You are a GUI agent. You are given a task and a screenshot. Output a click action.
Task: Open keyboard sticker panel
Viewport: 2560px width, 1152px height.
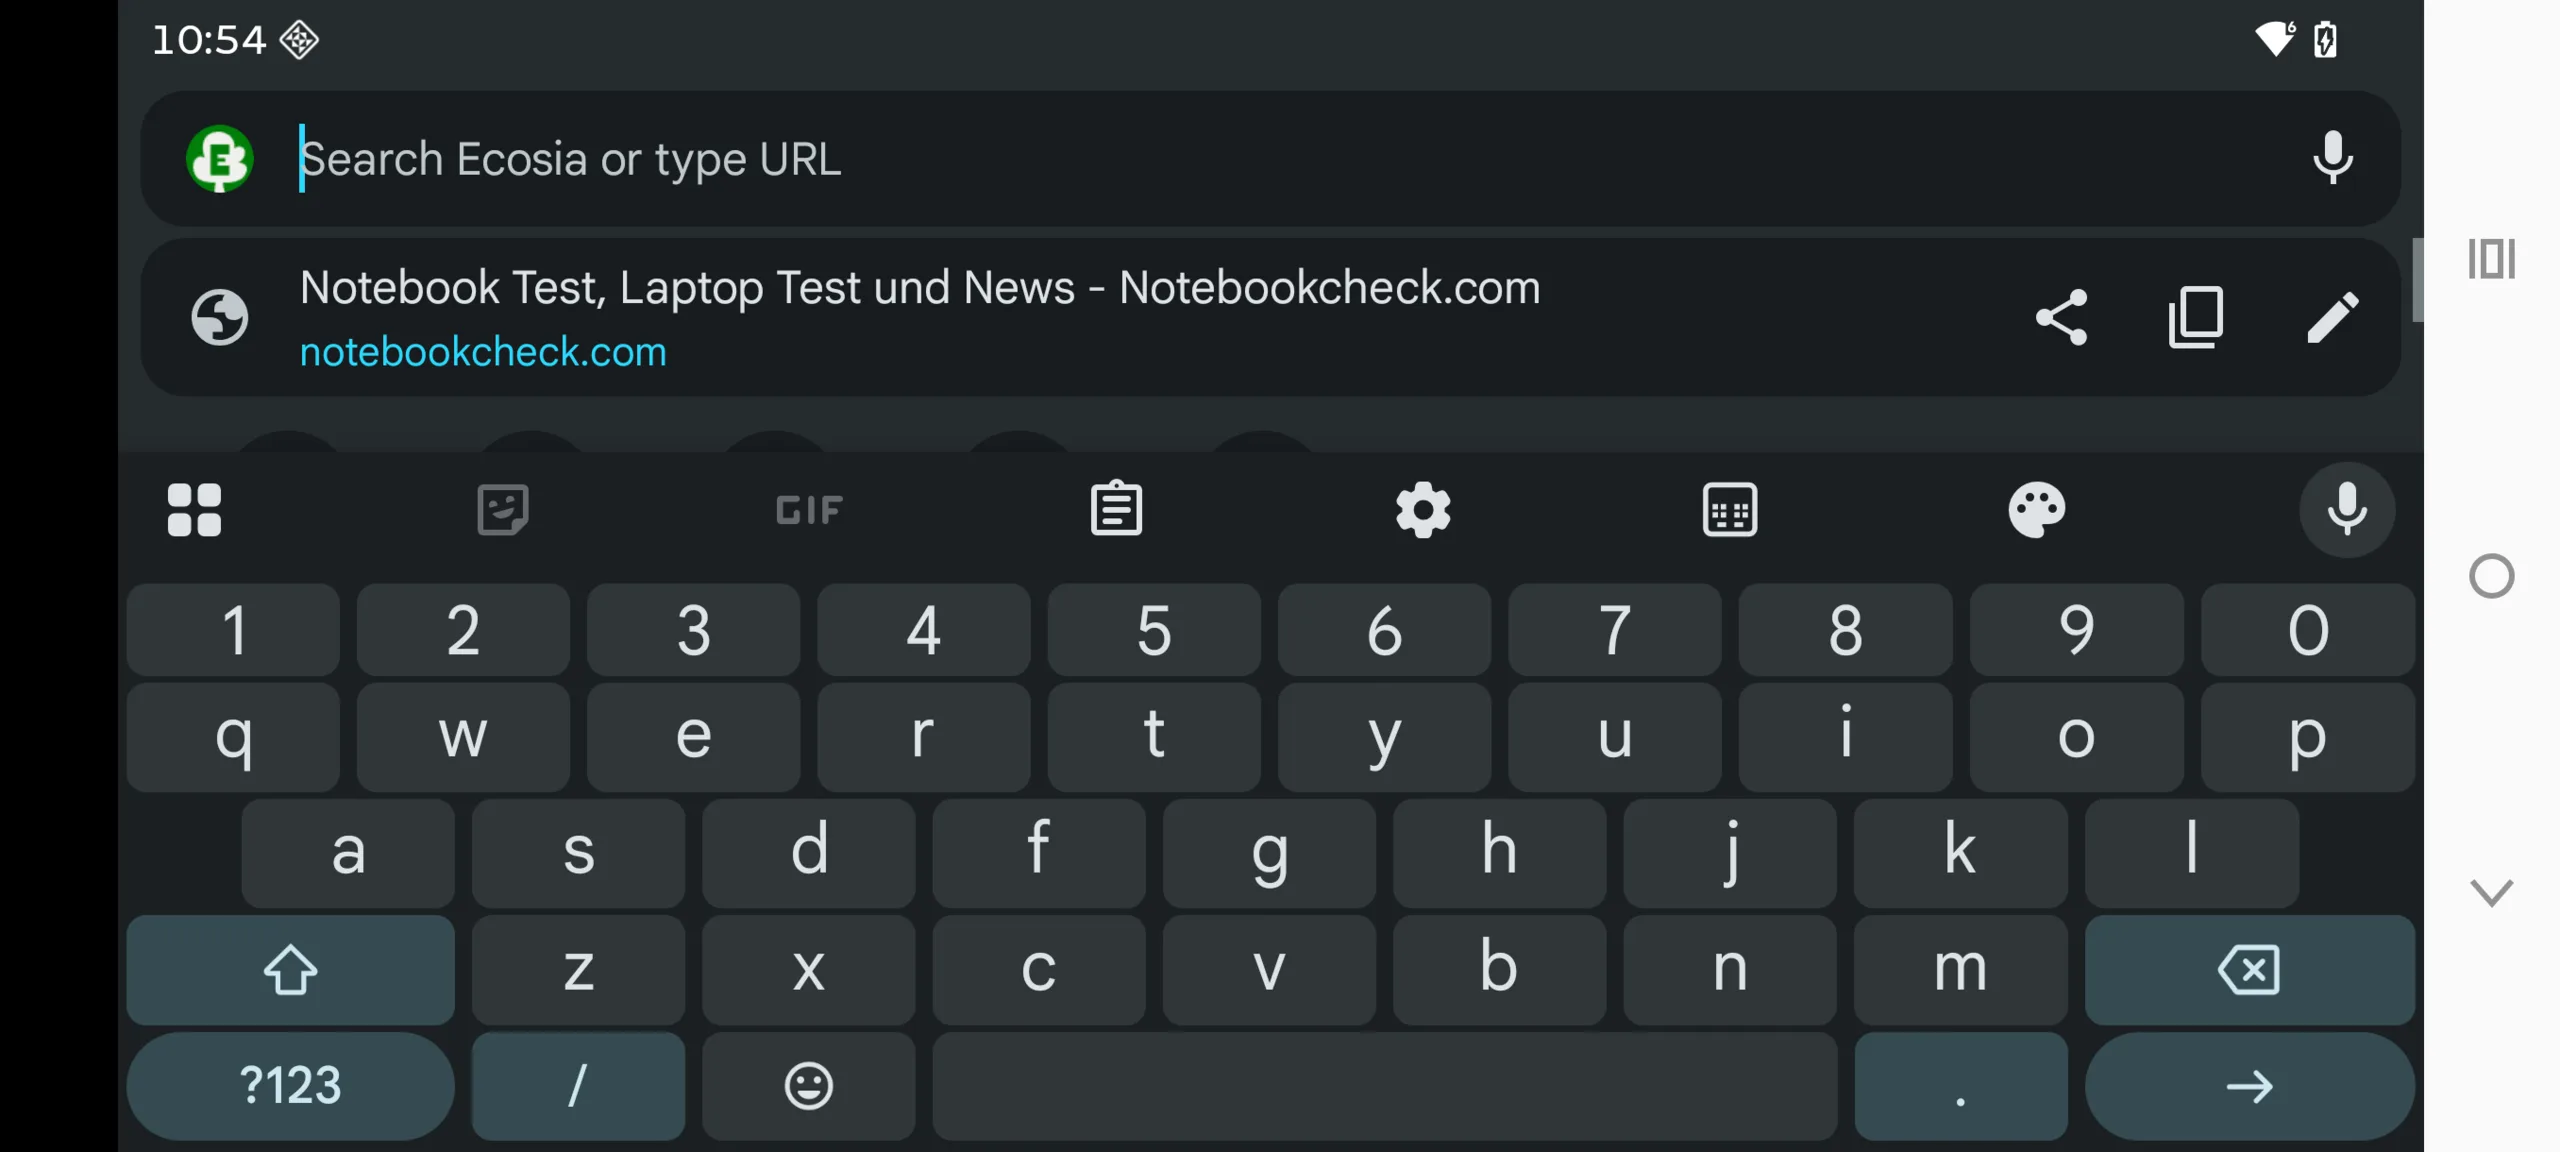[502, 510]
